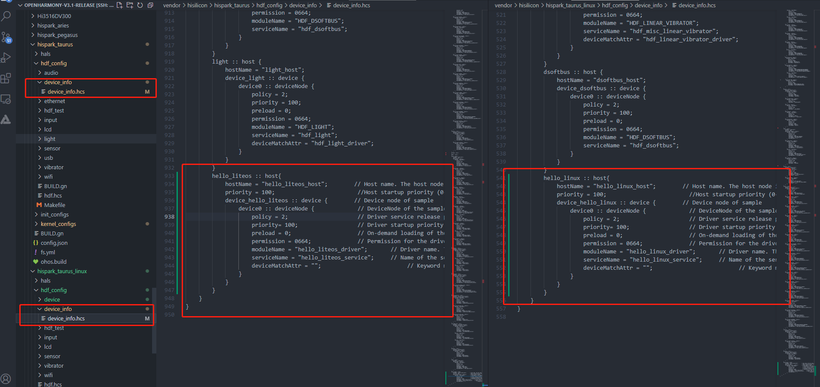
Task: Collapse all folders in explorer
Action: 150,5
